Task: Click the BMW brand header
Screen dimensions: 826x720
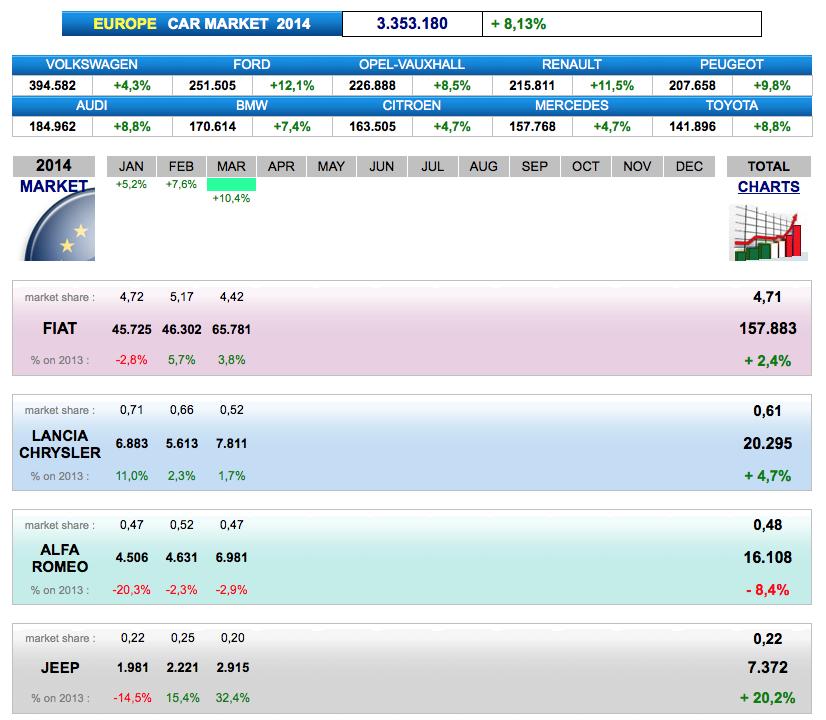Action: [x=252, y=105]
